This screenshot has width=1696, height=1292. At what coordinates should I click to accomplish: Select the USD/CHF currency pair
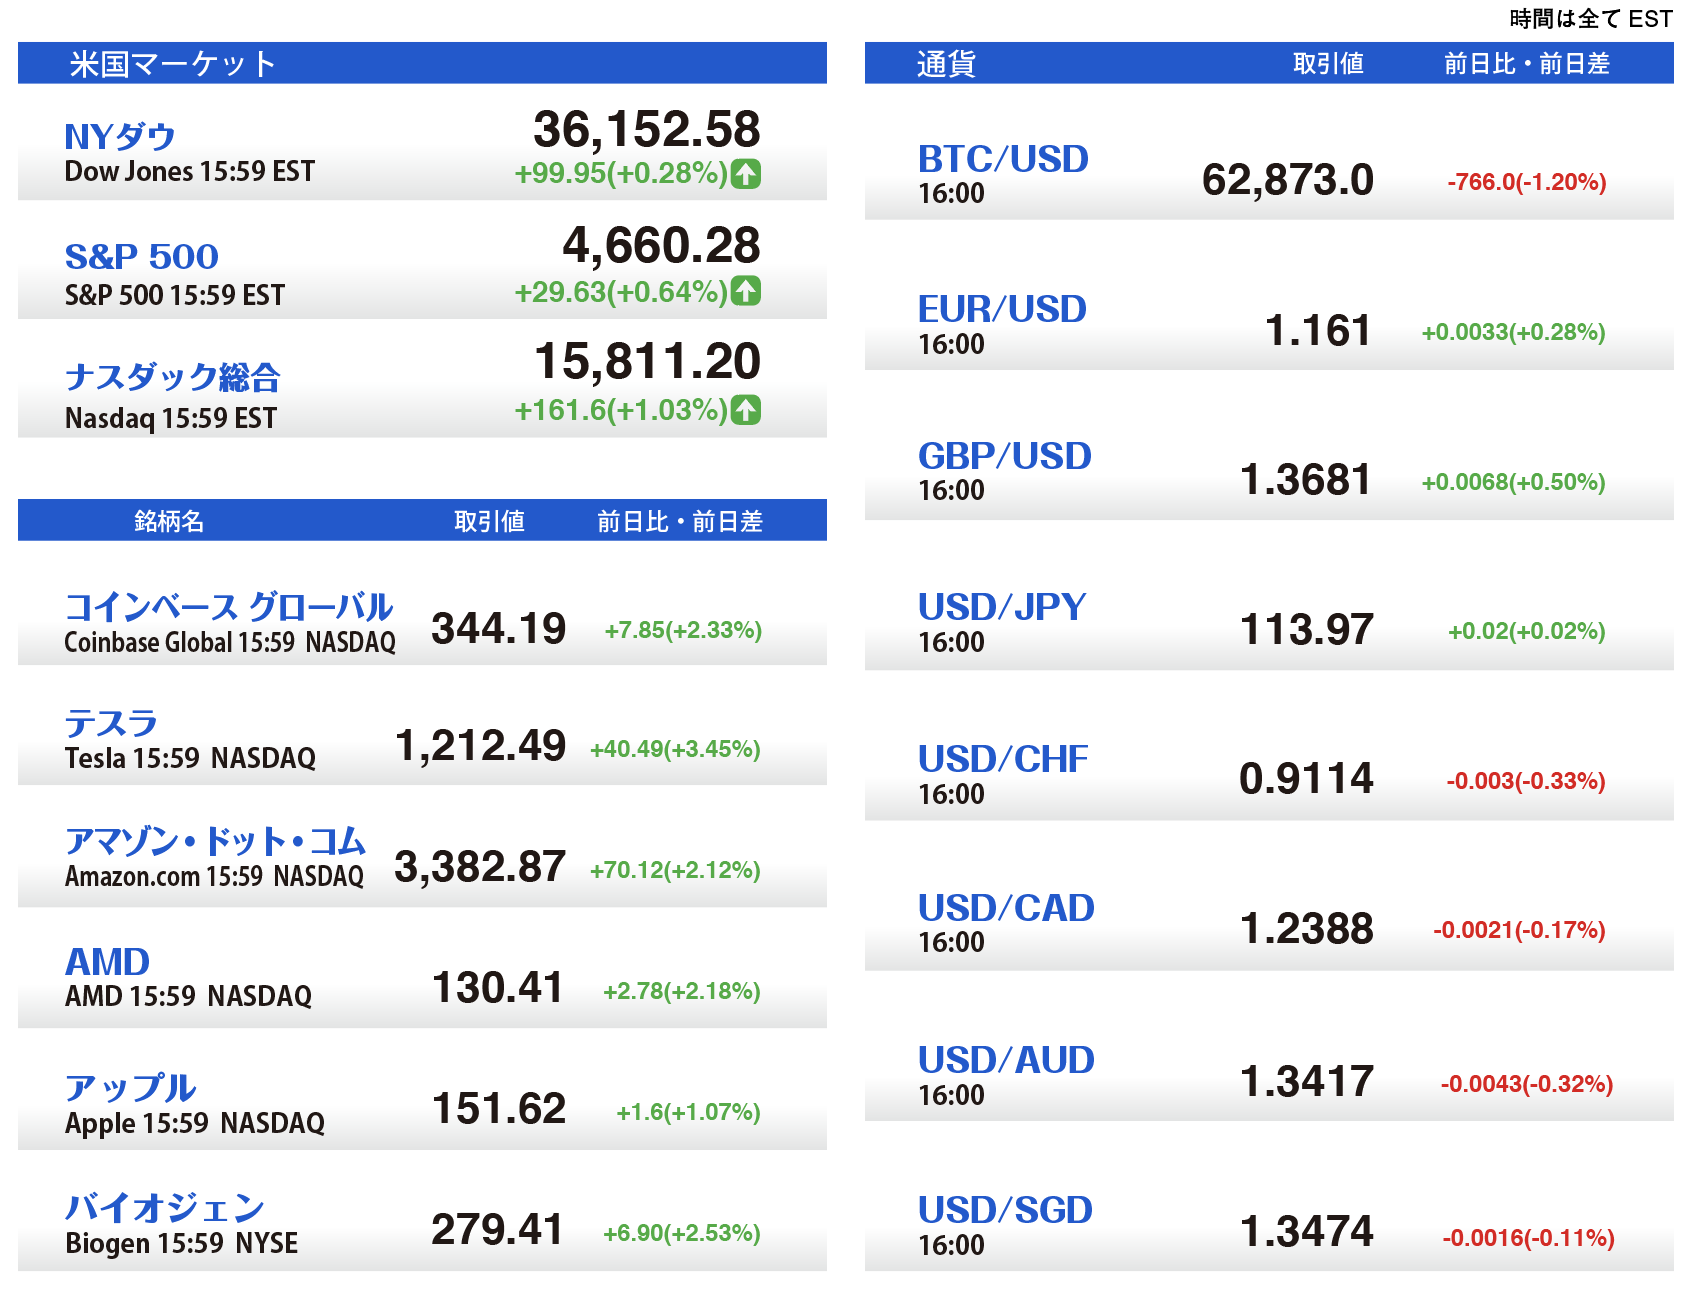(1003, 759)
